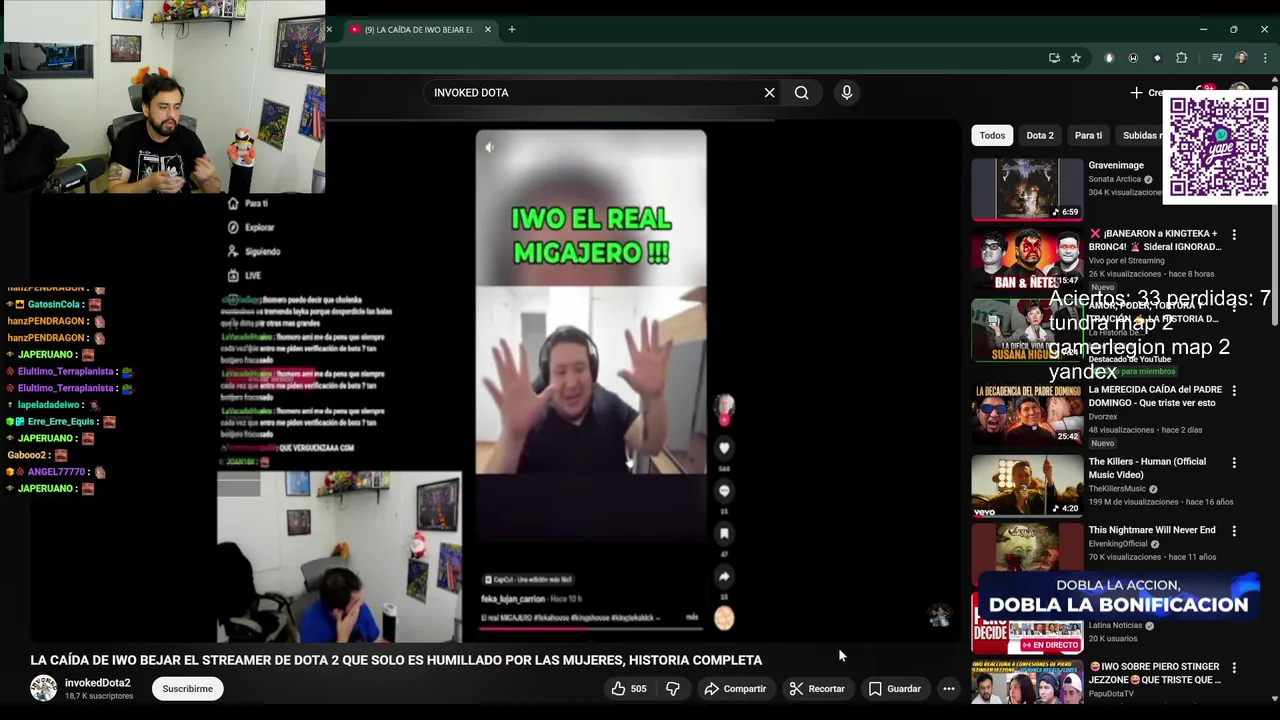
Task: Select the Para ti filter chip
Action: [x=1088, y=135]
